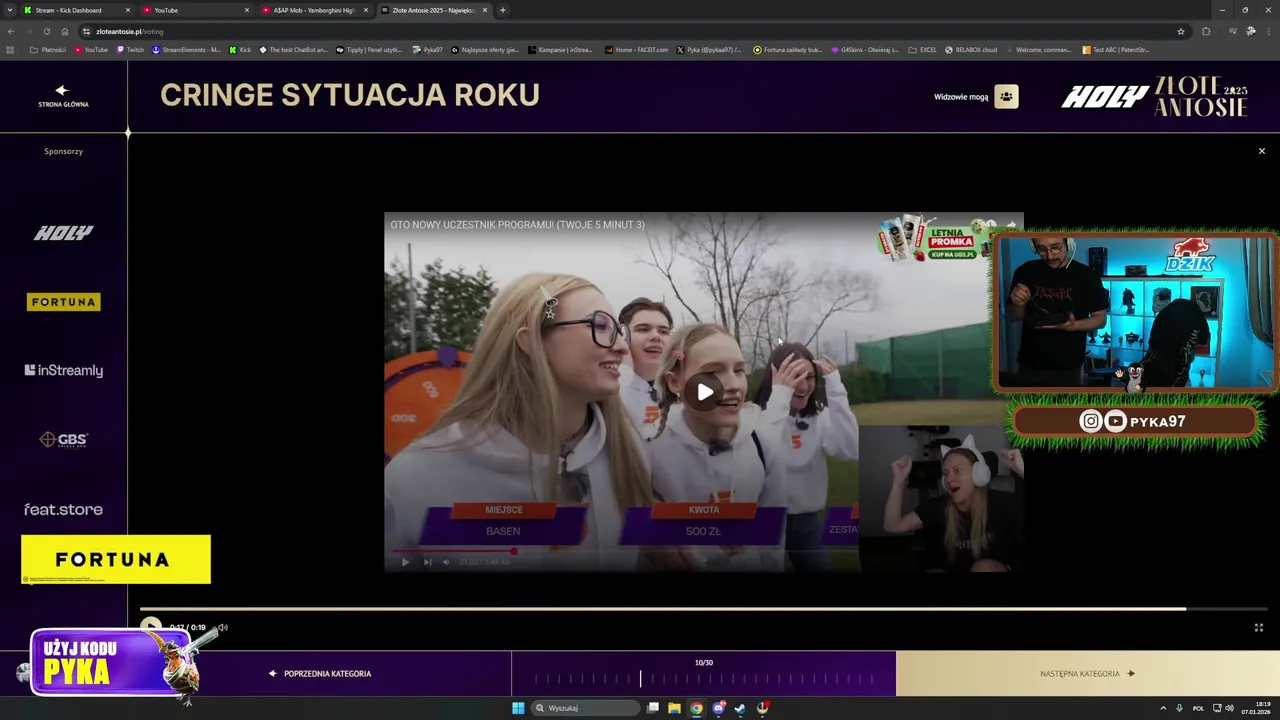Open Chrome from the taskbar

tap(697, 708)
